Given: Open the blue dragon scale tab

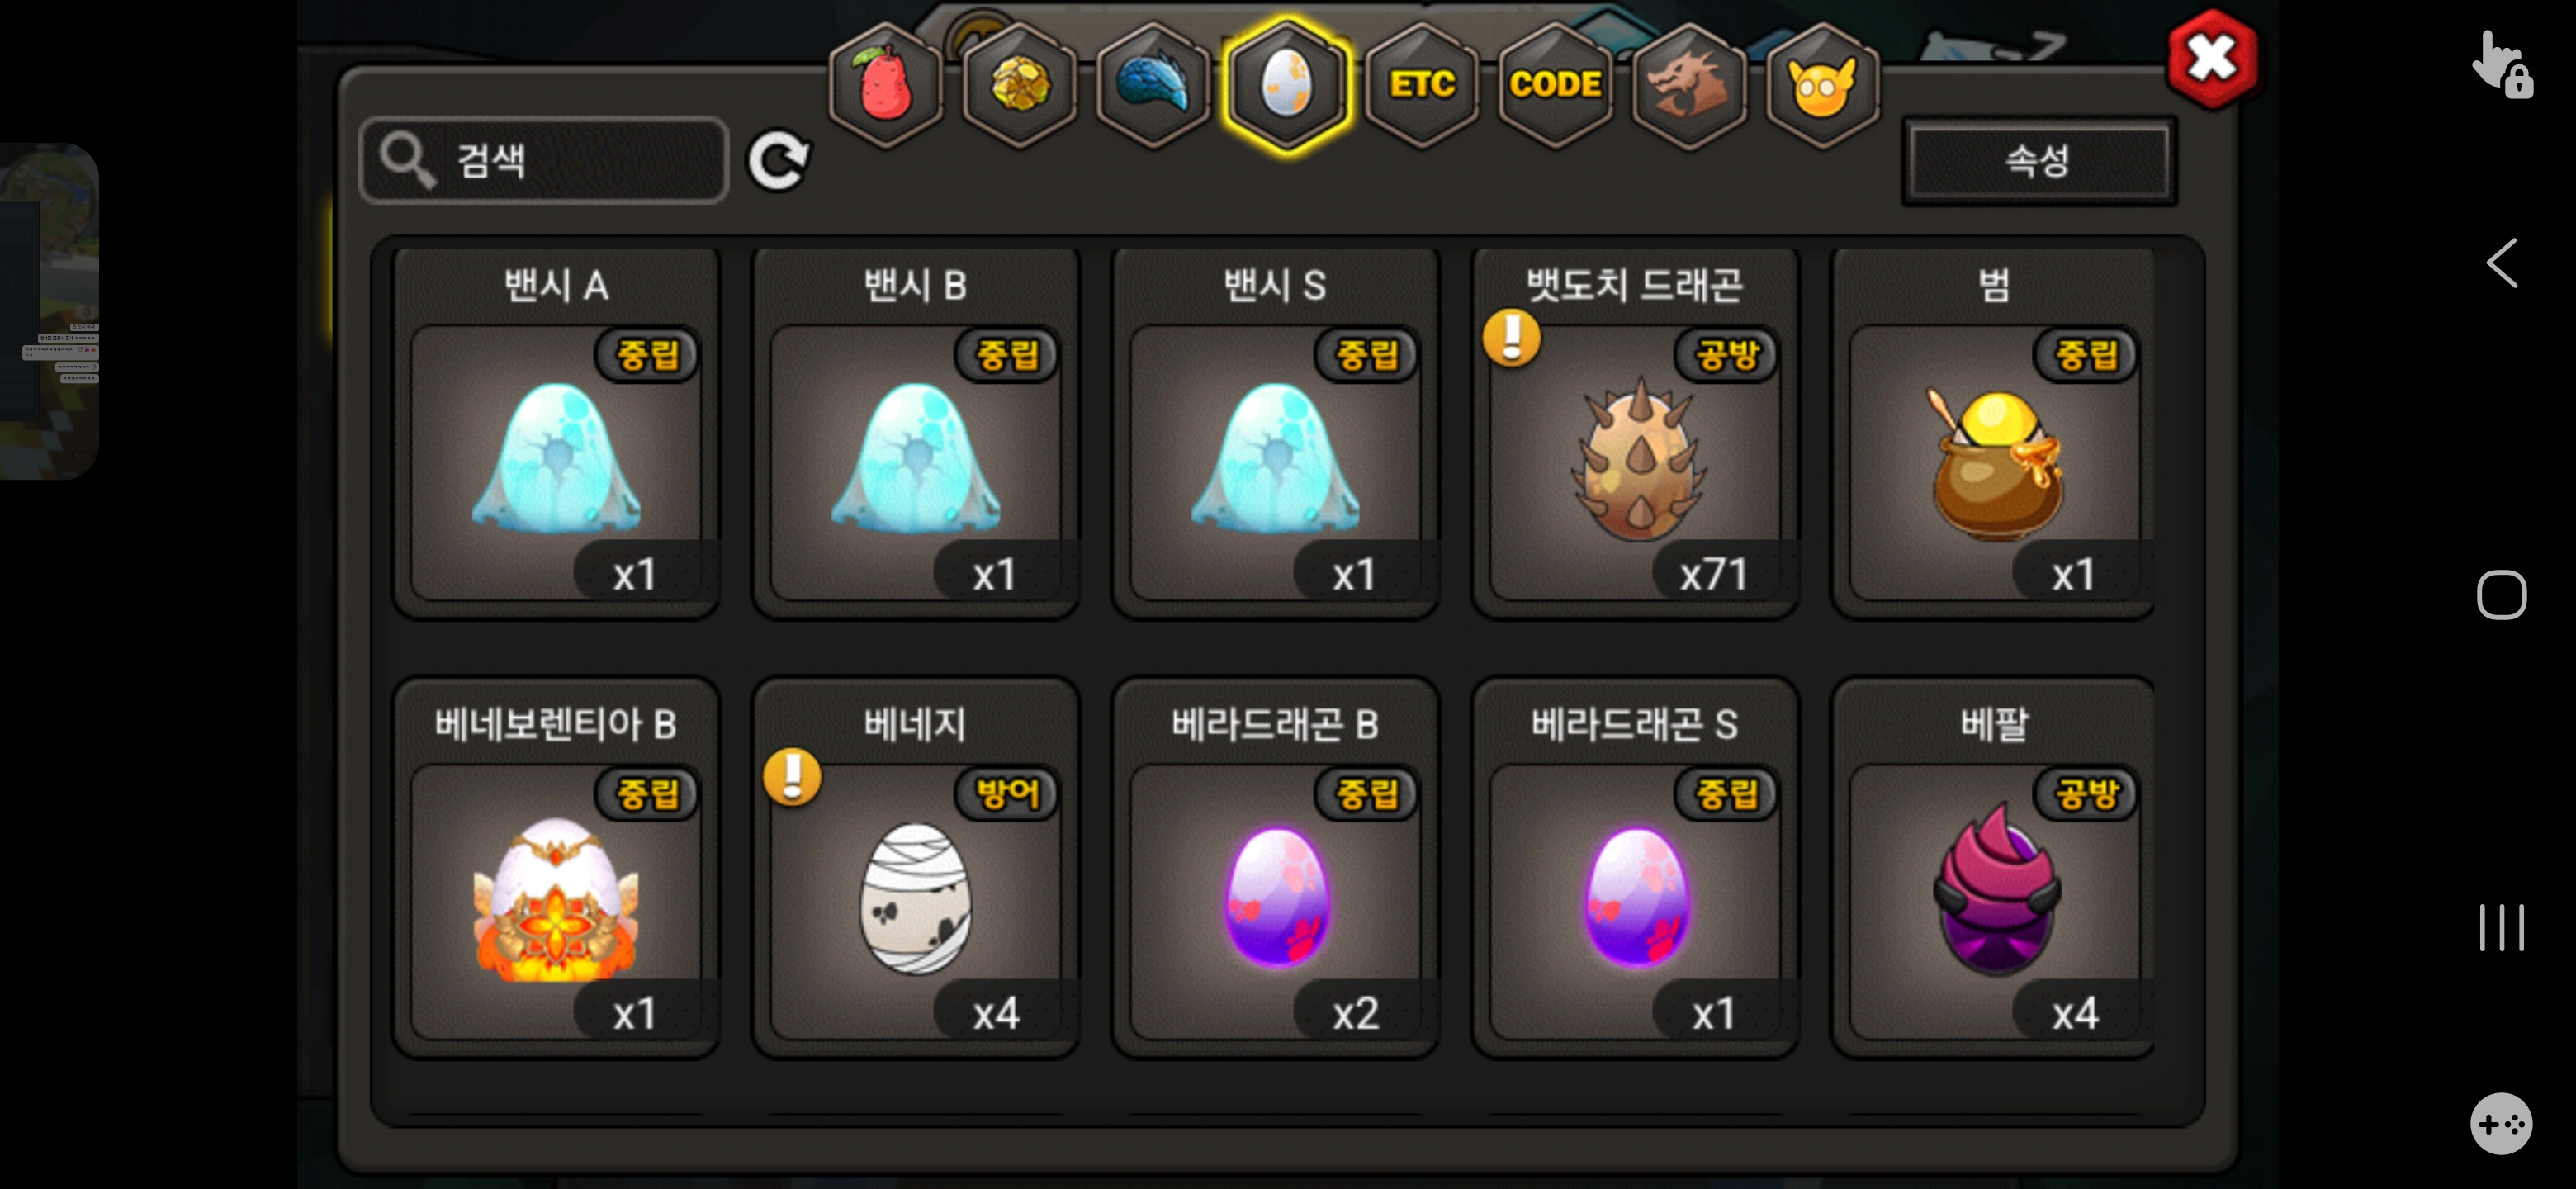Looking at the screenshot, I should [x=1153, y=85].
